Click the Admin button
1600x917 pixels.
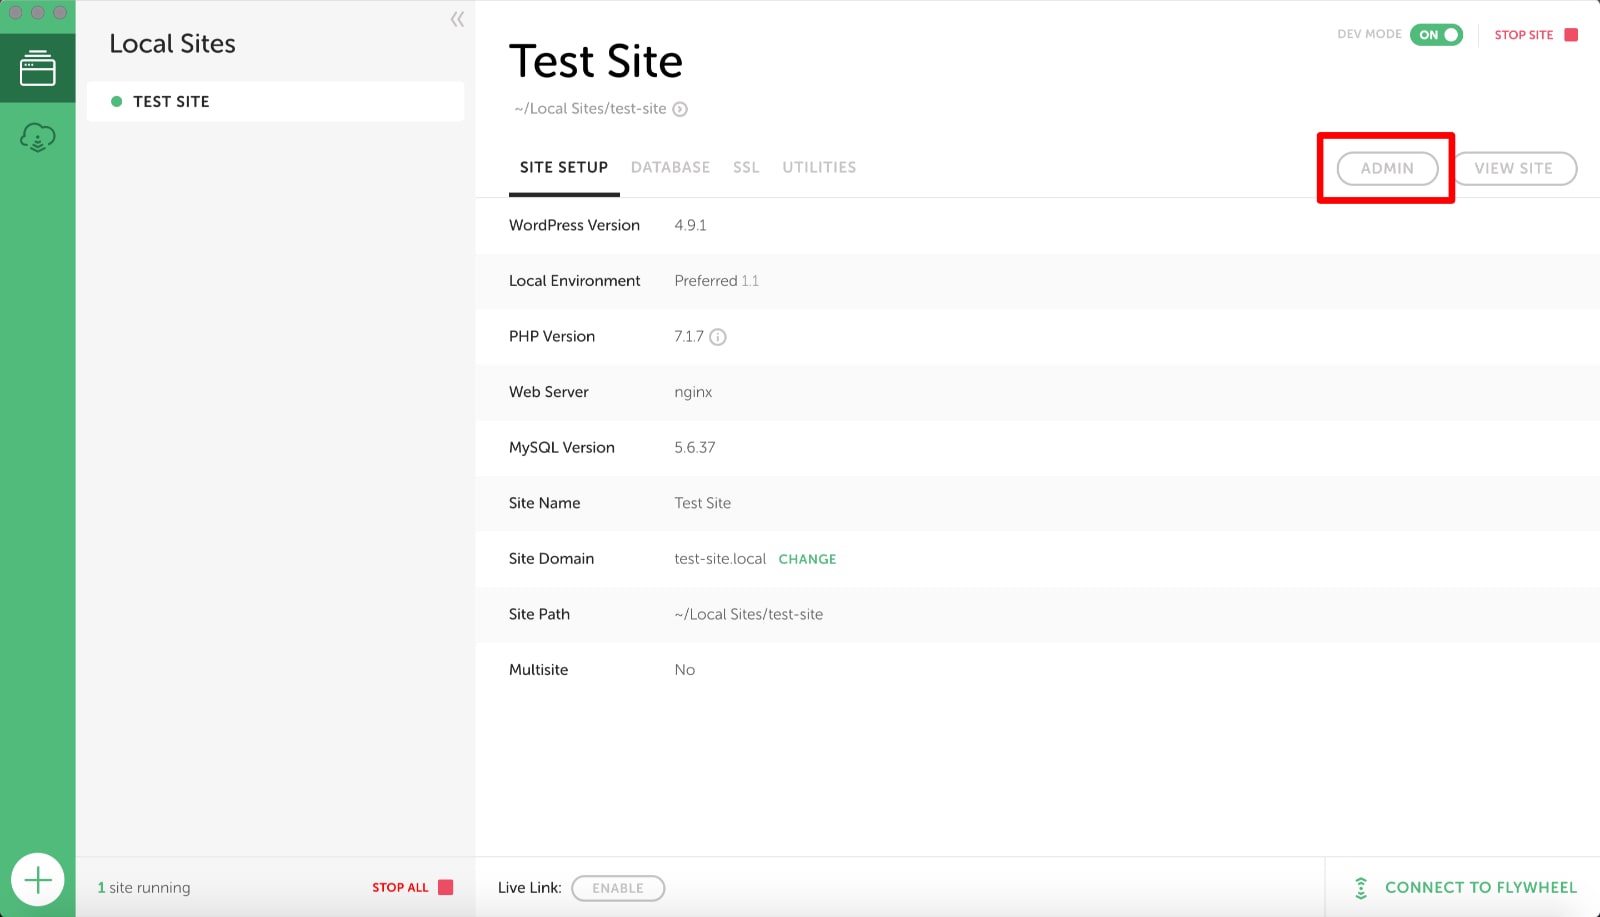coord(1387,168)
